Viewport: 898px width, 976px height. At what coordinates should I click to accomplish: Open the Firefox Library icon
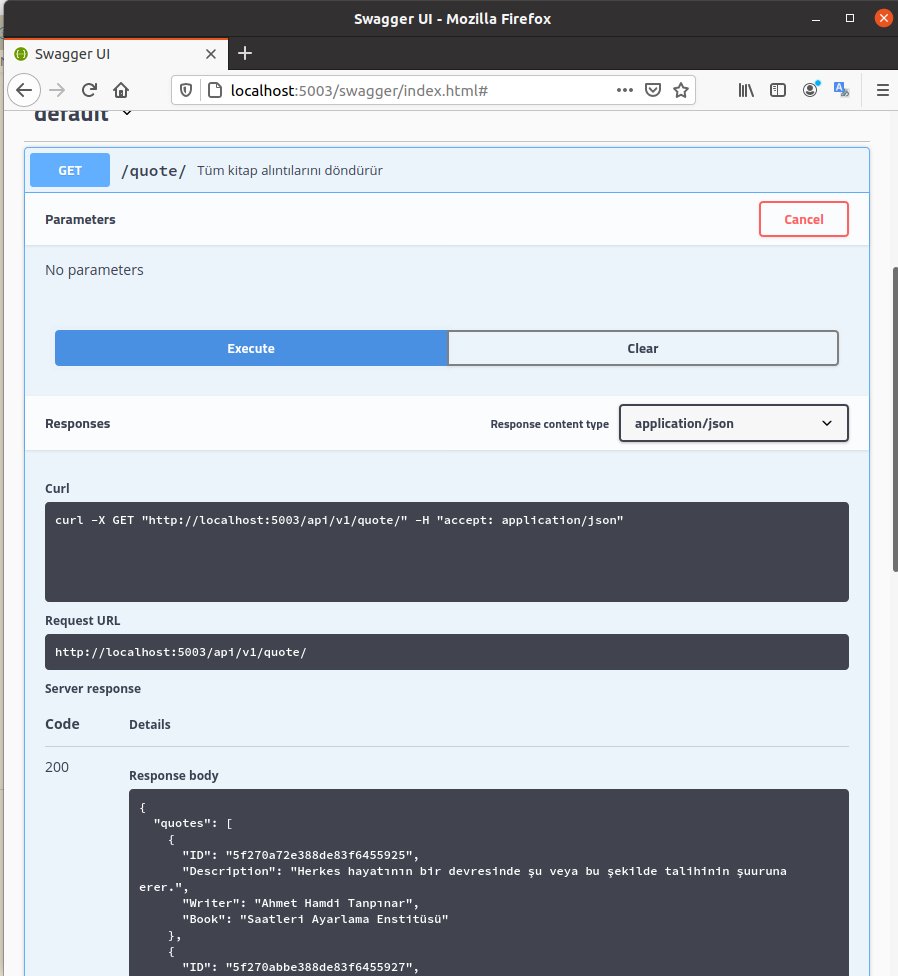tap(746, 90)
